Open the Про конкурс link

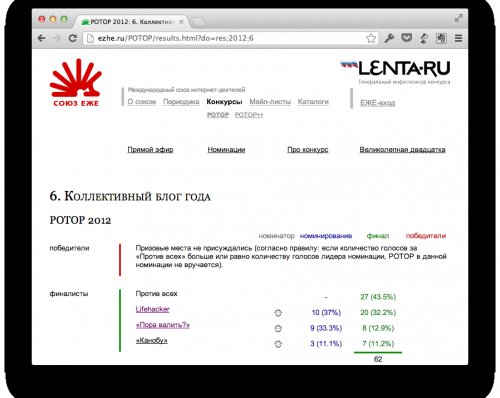308,150
